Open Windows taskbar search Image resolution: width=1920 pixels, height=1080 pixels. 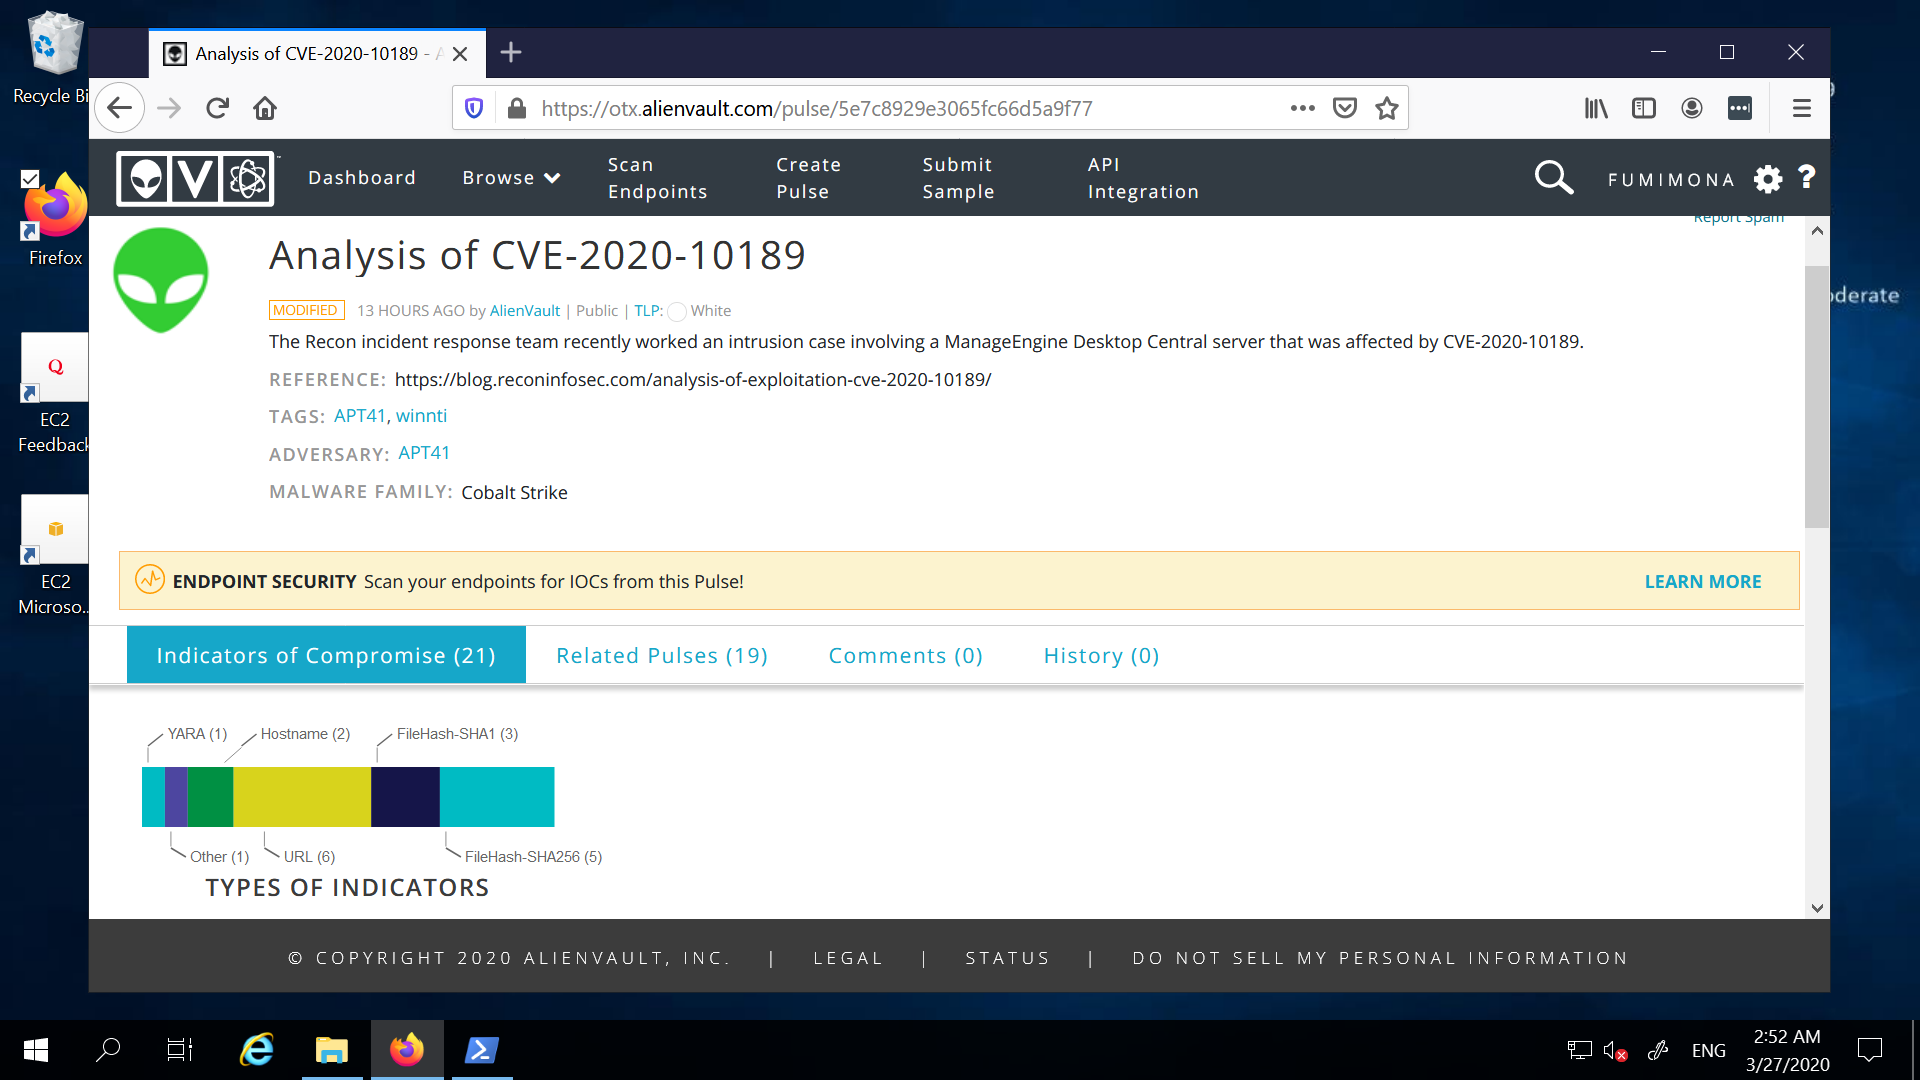click(x=108, y=1050)
